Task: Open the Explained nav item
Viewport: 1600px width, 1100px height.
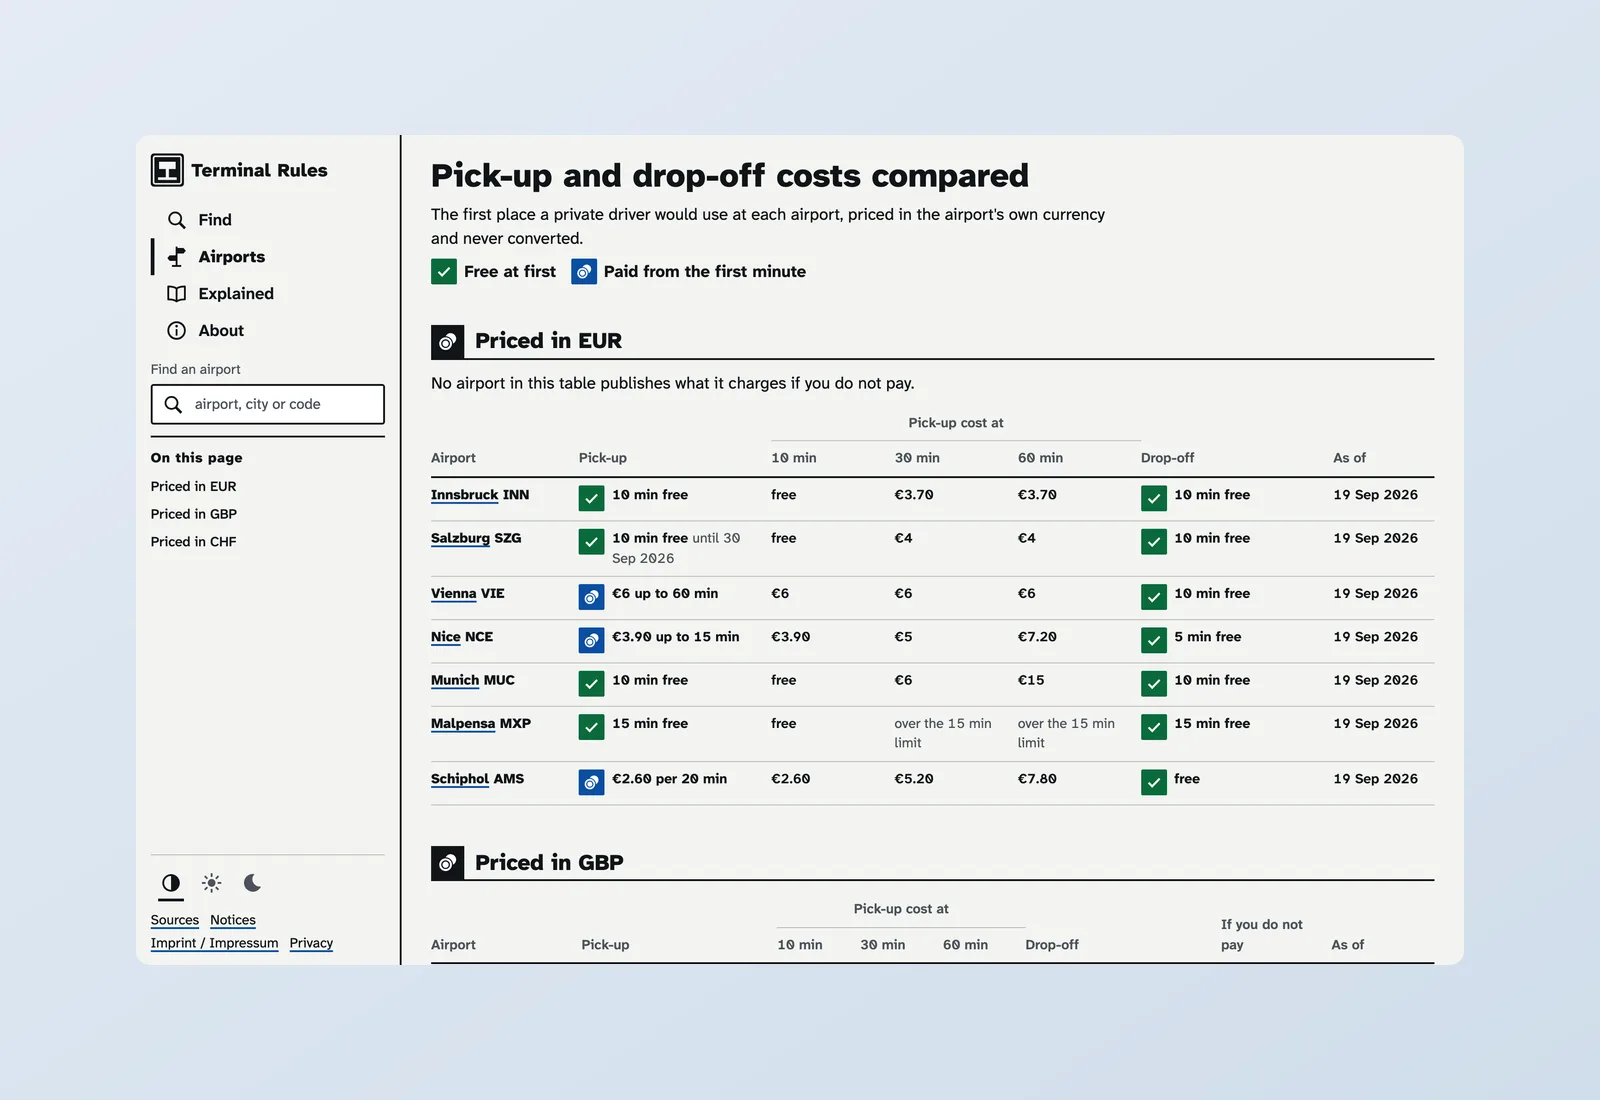Action: [268, 294]
